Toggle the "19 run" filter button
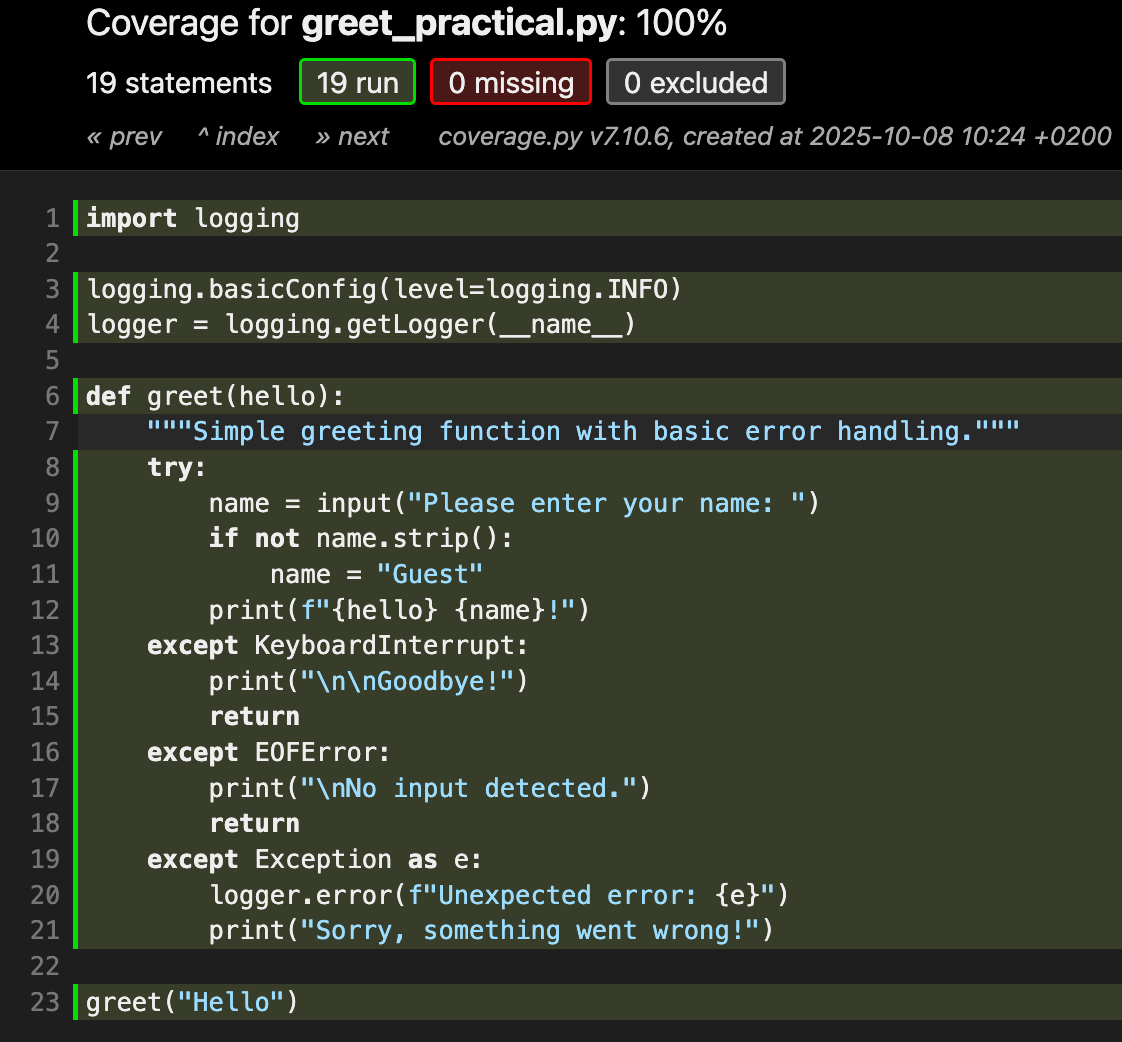1122x1042 pixels. click(x=357, y=82)
